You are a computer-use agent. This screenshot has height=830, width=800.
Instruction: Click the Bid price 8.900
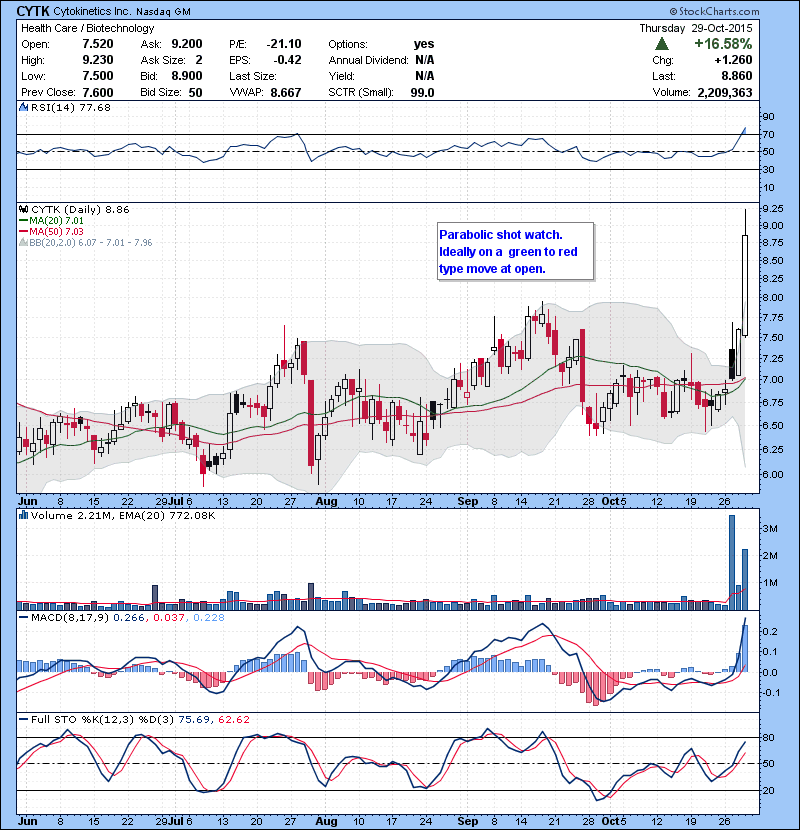coord(186,76)
